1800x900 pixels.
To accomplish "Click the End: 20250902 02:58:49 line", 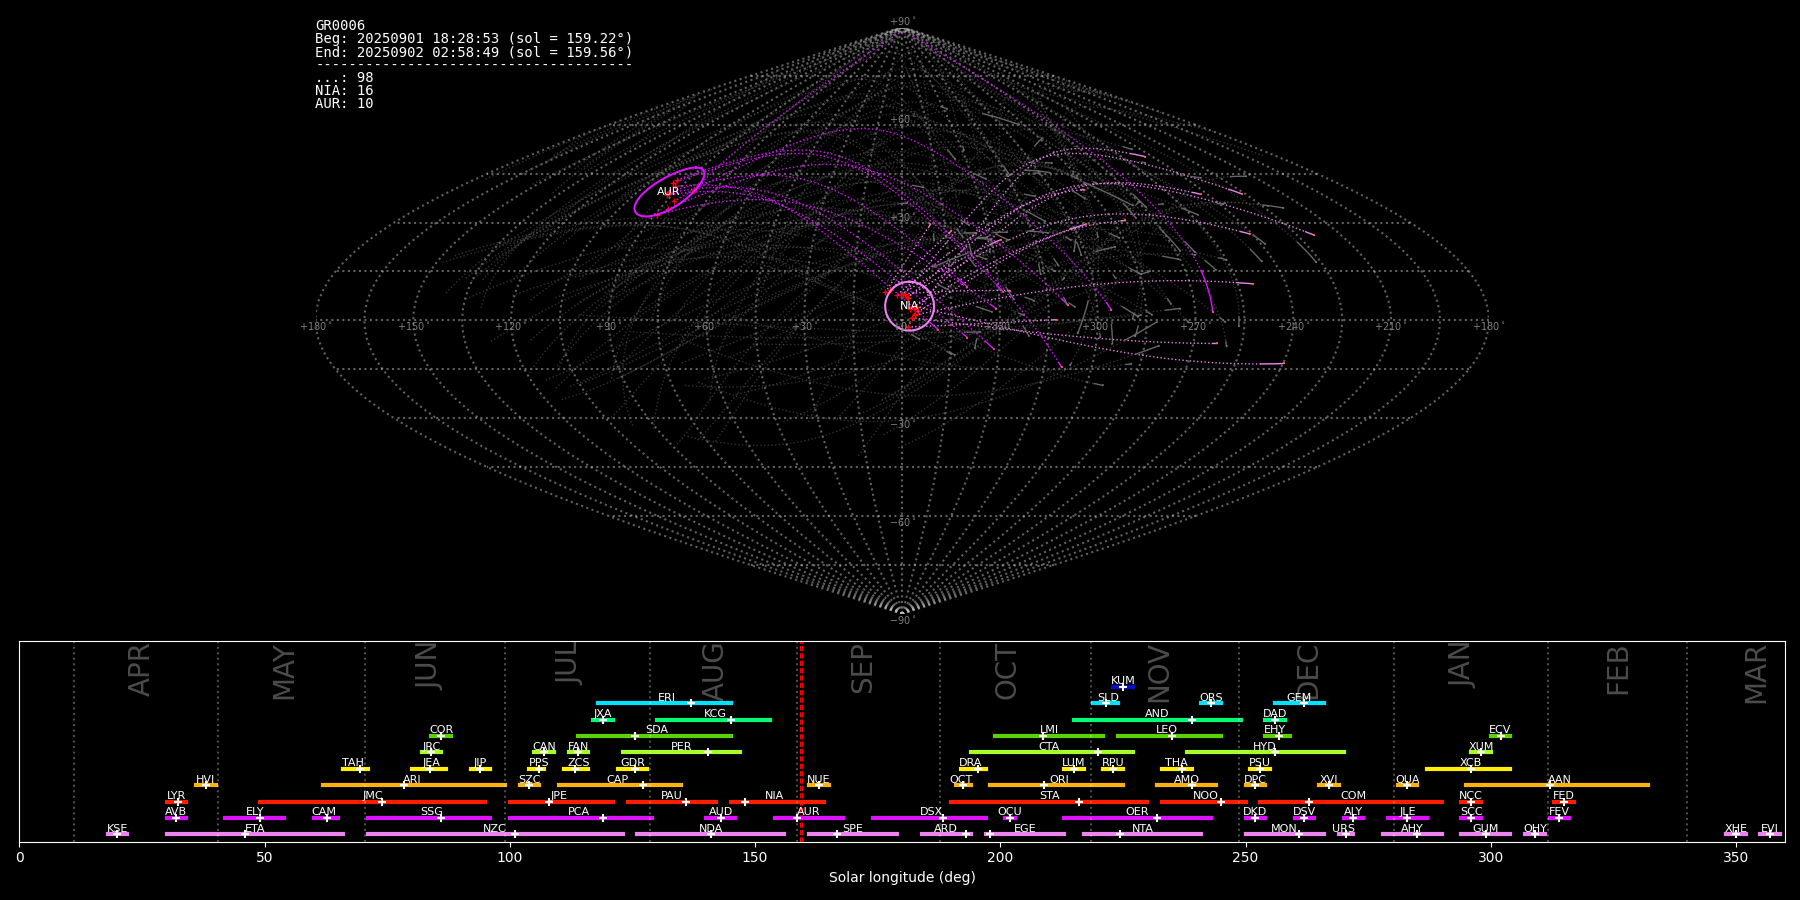I will pyautogui.click(x=474, y=52).
